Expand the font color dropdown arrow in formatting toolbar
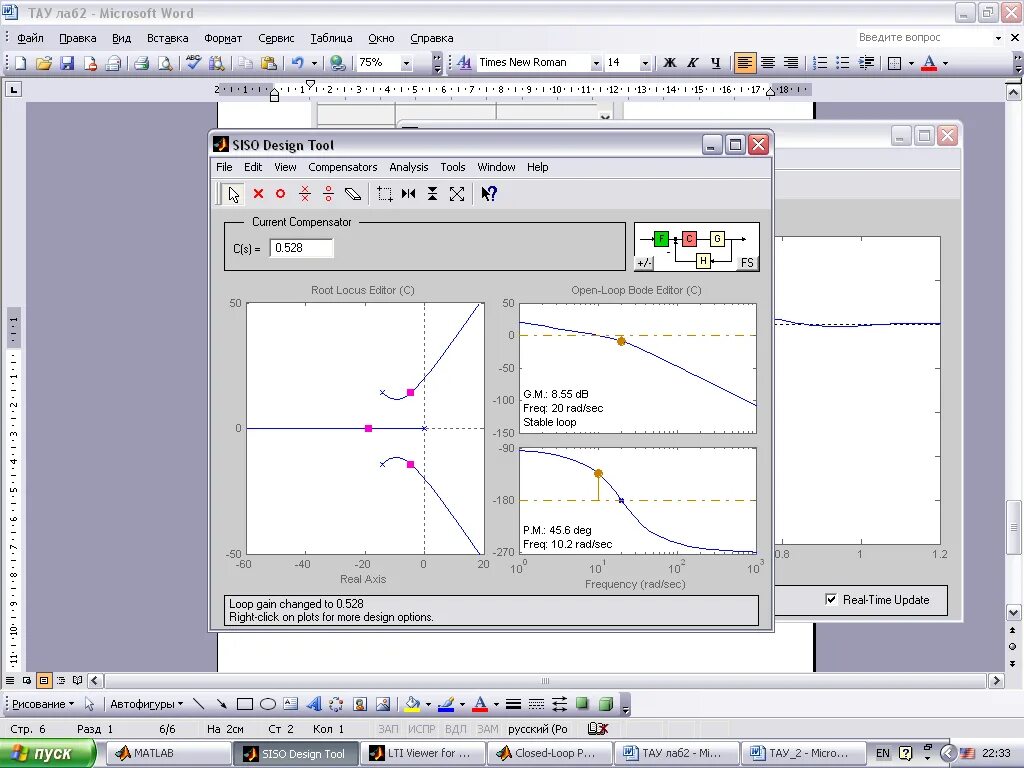The height and width of the screenshot is (768, 1024). tap(945, 63)
